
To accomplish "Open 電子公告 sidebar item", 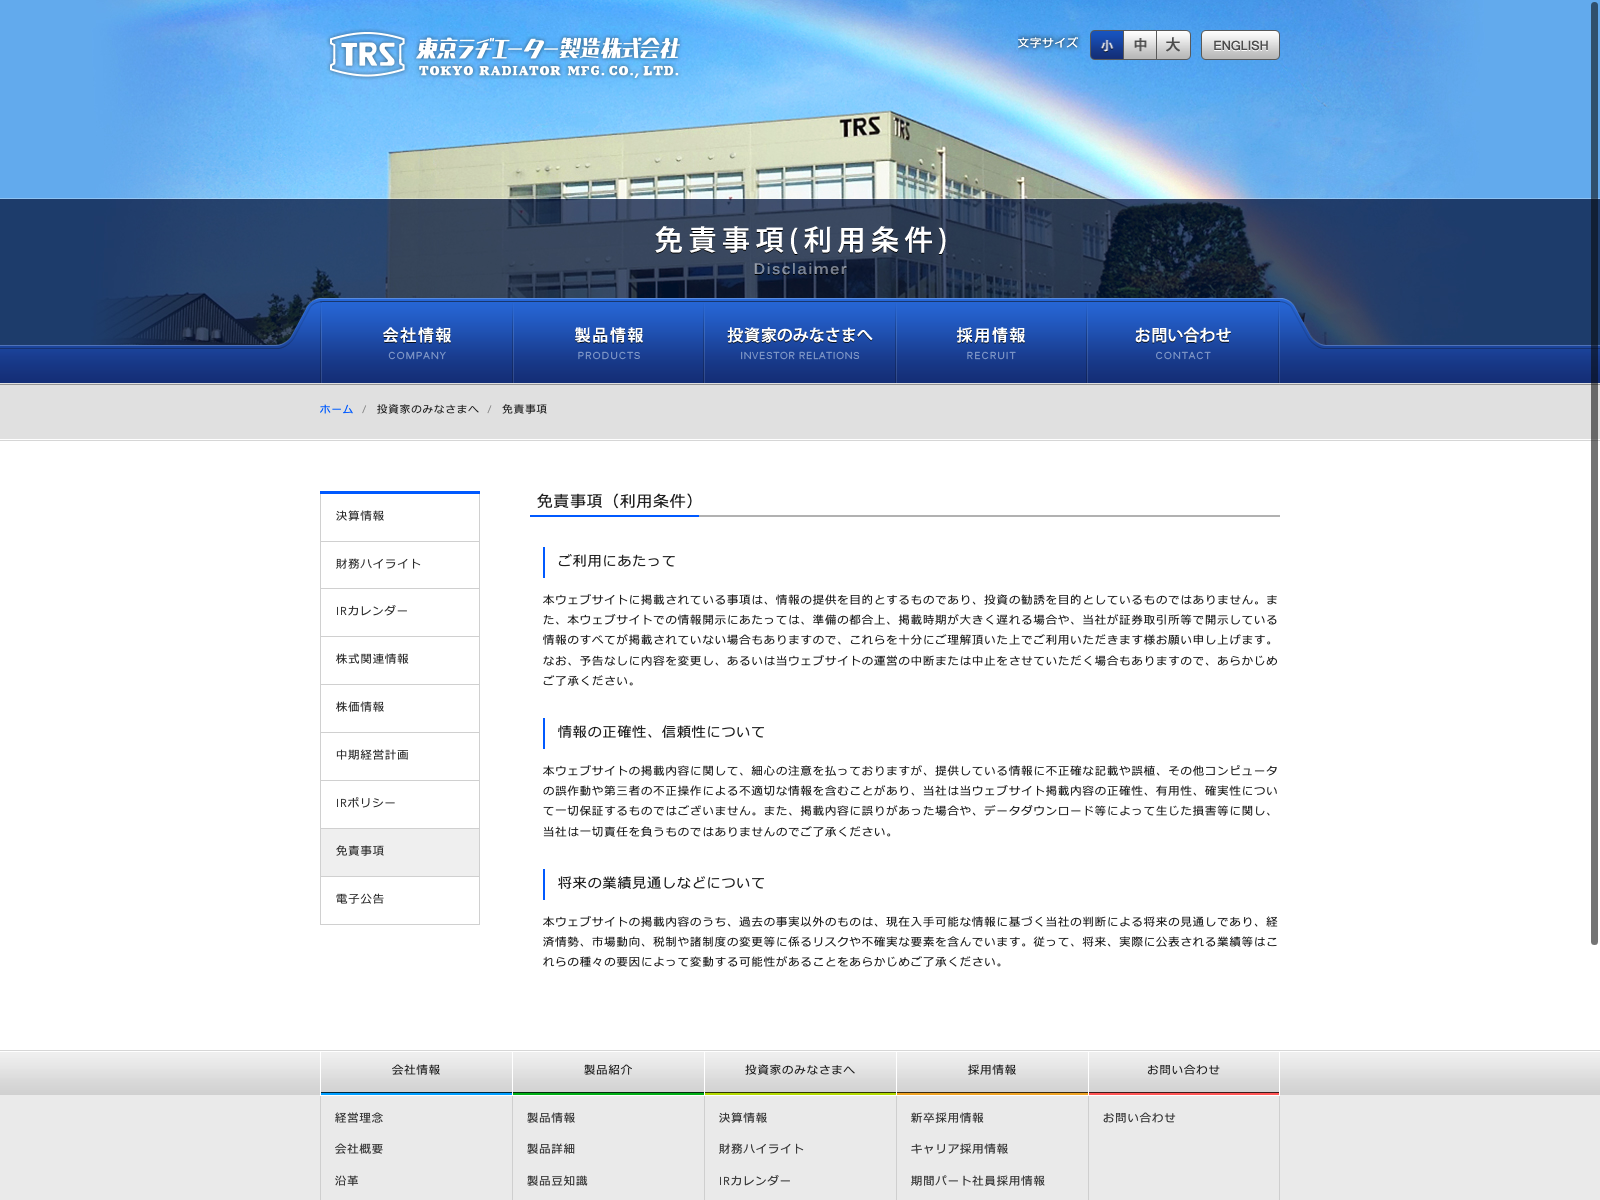I will click(400, 900).
